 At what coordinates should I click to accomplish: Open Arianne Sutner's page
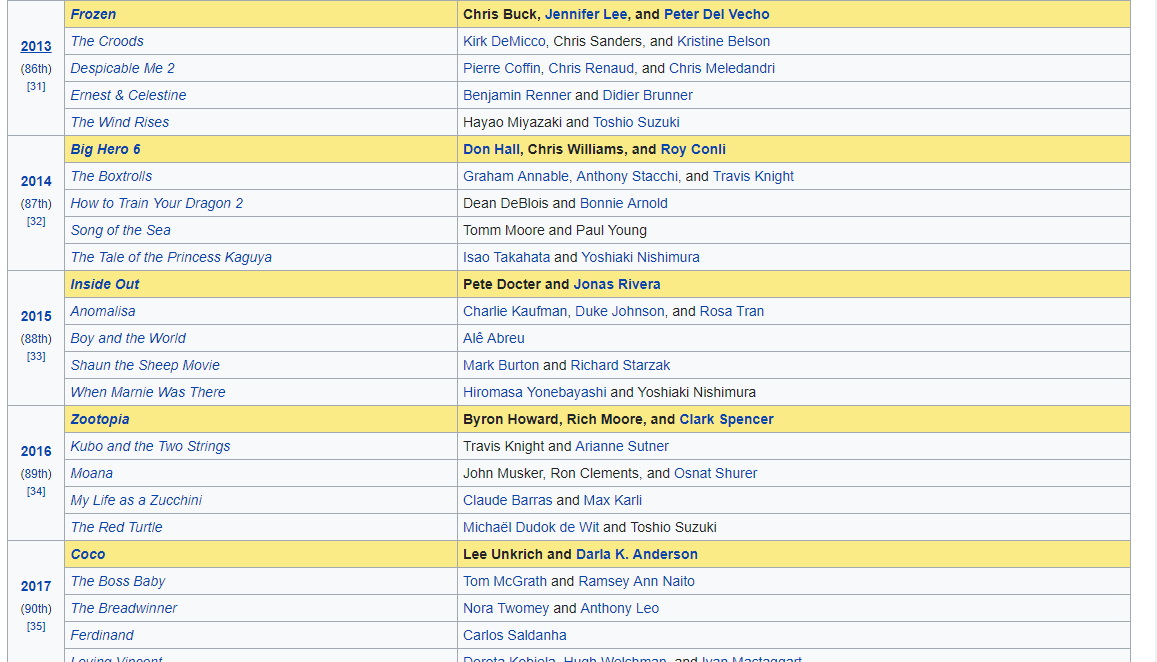coord(622,446)
